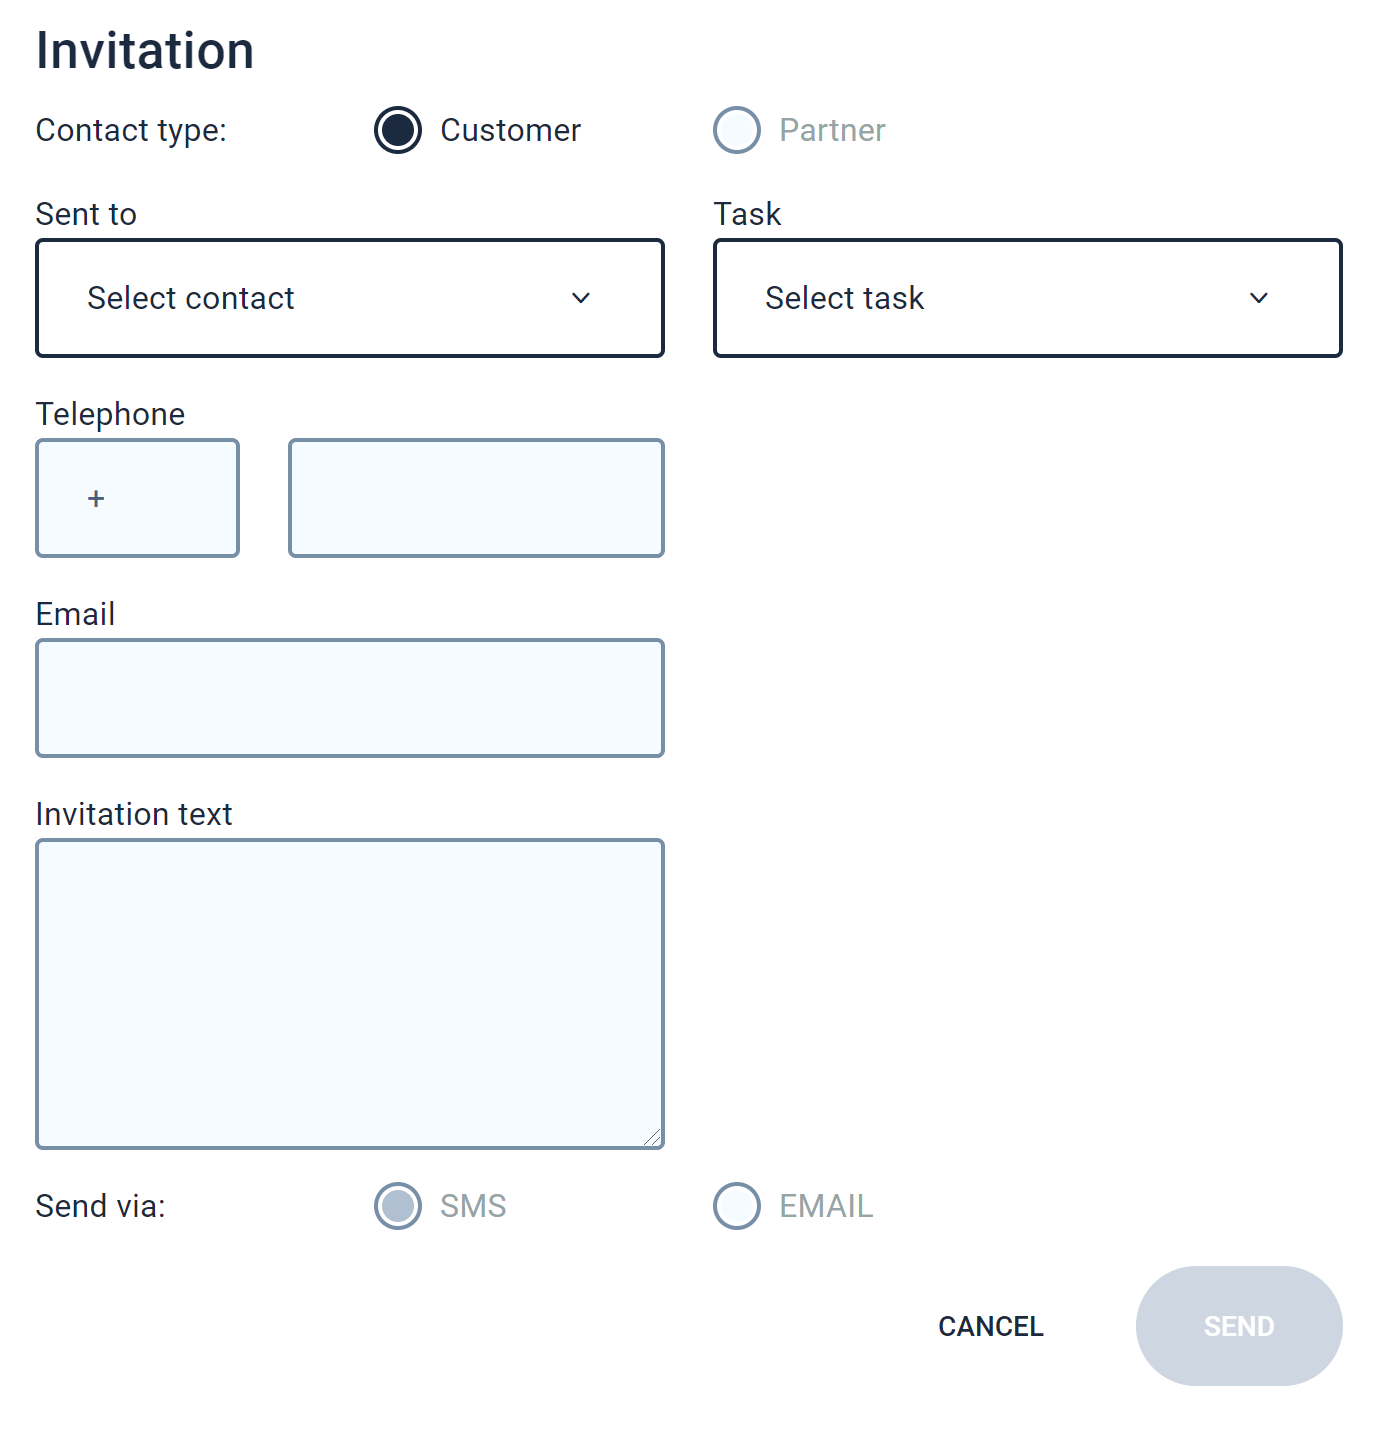Click the telephone number input field
Screen dimensions: 1381x1435
click(x=476, y=498)
